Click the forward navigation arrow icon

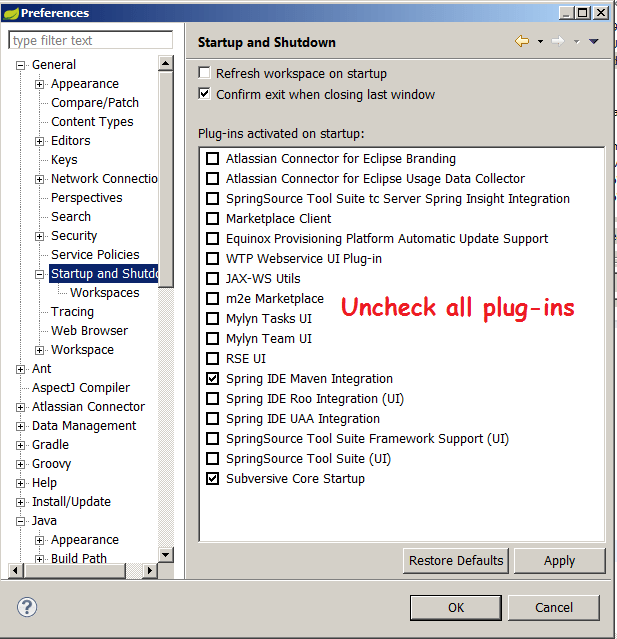coord(558,41)
